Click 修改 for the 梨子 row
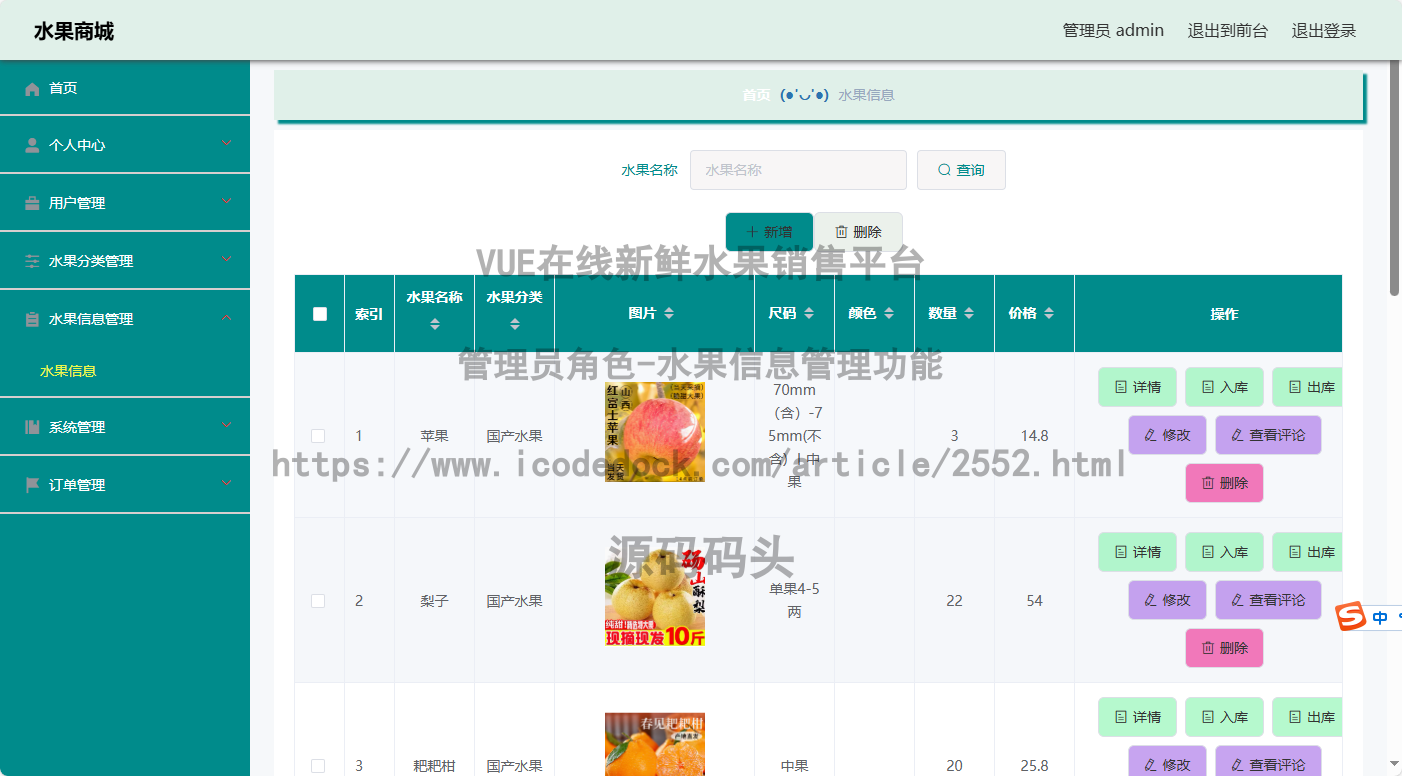 1167,600
